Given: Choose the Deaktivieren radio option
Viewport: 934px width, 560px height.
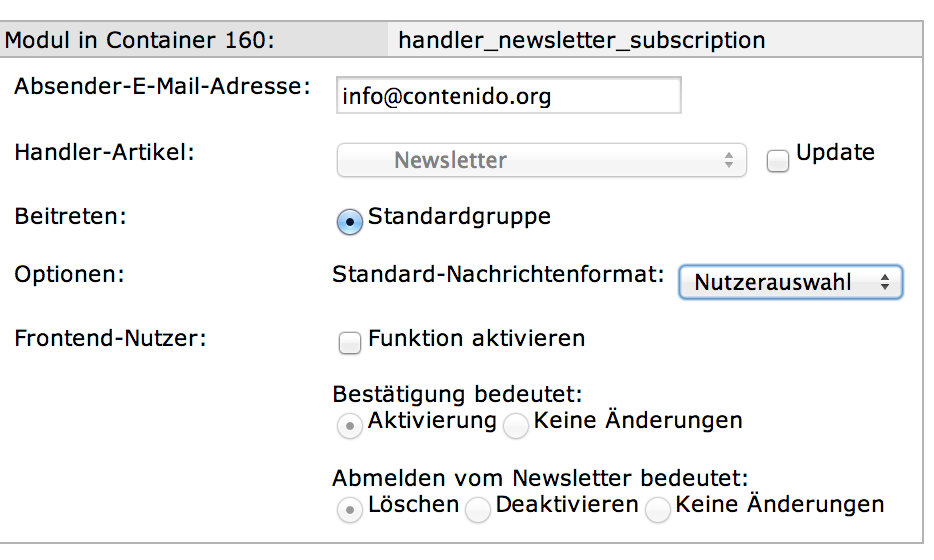Looking at the screenshot, I should (x=478, y=510).
